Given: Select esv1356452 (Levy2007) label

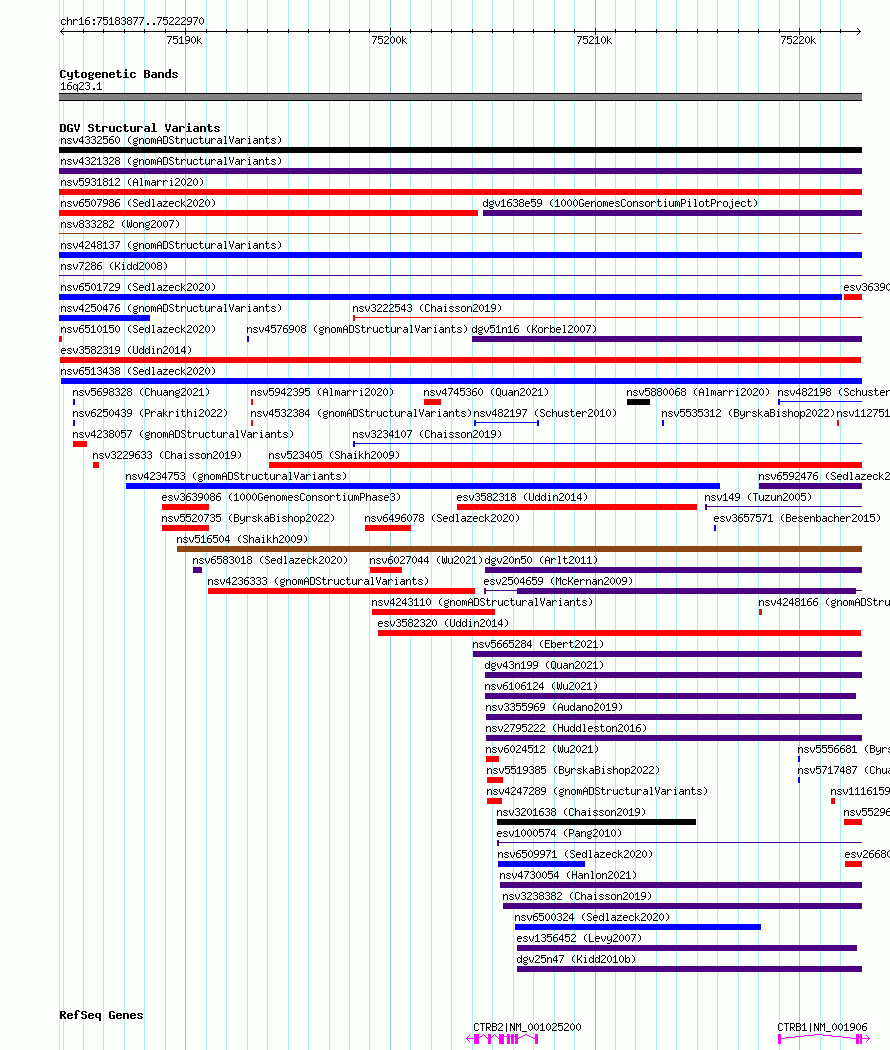Looking at the screenshot, I should [579, 939].
